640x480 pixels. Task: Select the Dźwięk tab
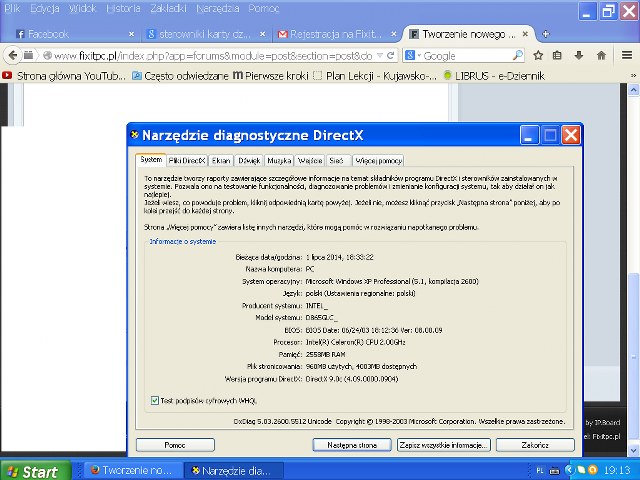coord(249,160)
